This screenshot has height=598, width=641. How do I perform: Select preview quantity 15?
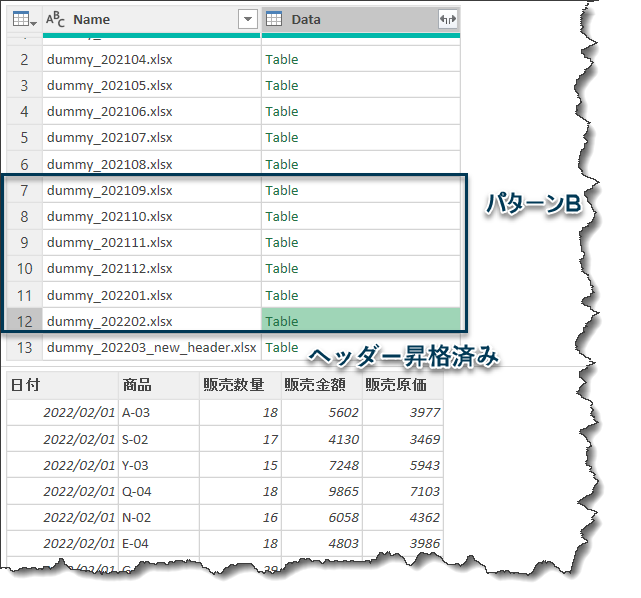pyautogui.click(x=240, y=465)
